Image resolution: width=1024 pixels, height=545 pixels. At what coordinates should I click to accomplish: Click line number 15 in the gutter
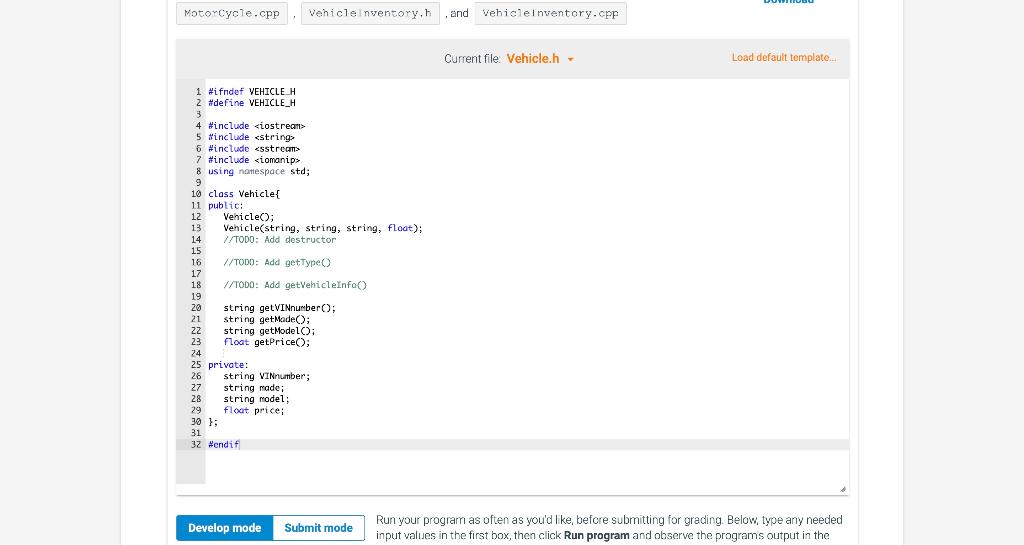[196, 251]
